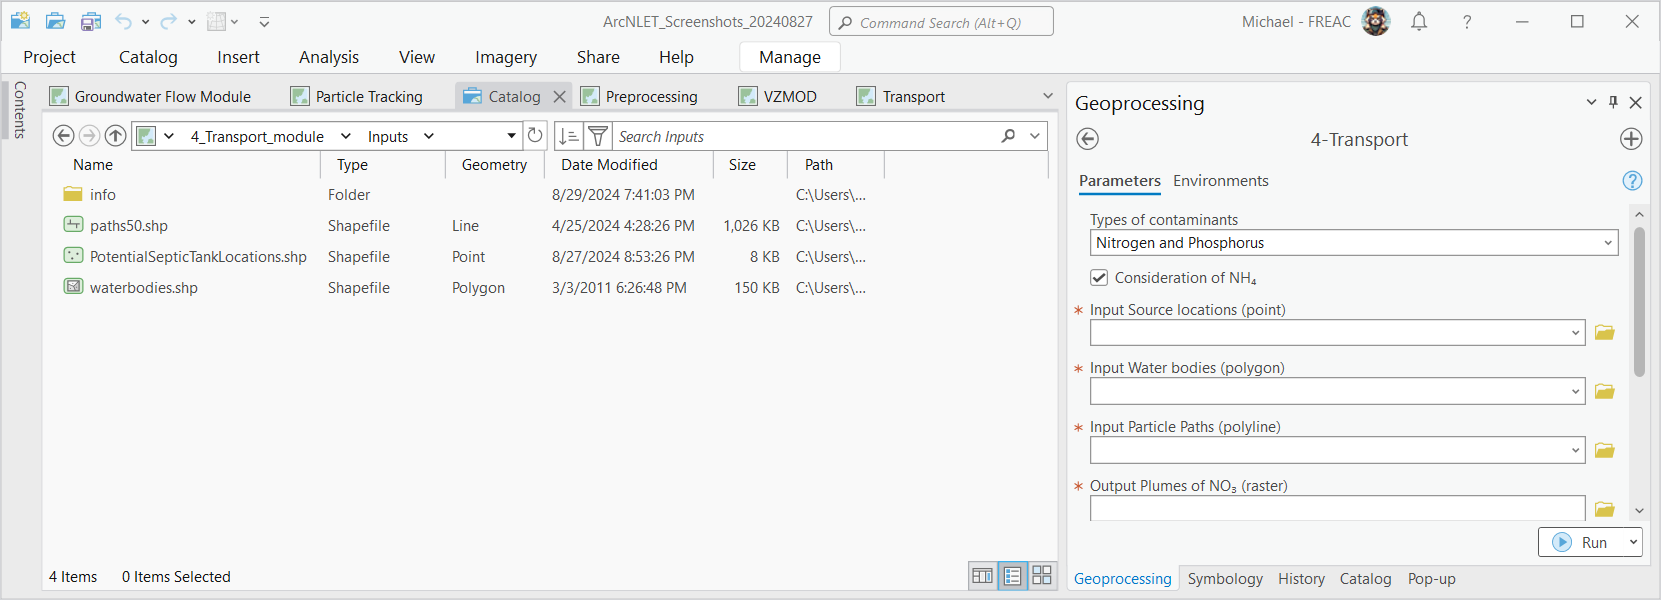The height and width of the screenshot is (600, 1661).
Task: Click the New Project icon in title bar
Action: coord(20,21)
